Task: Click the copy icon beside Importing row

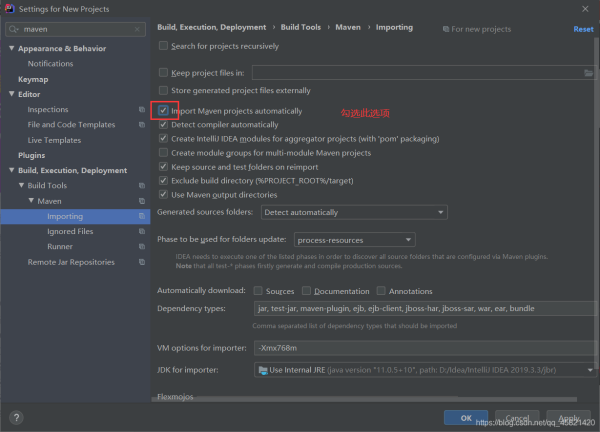Action: click(x=142, y=216)
